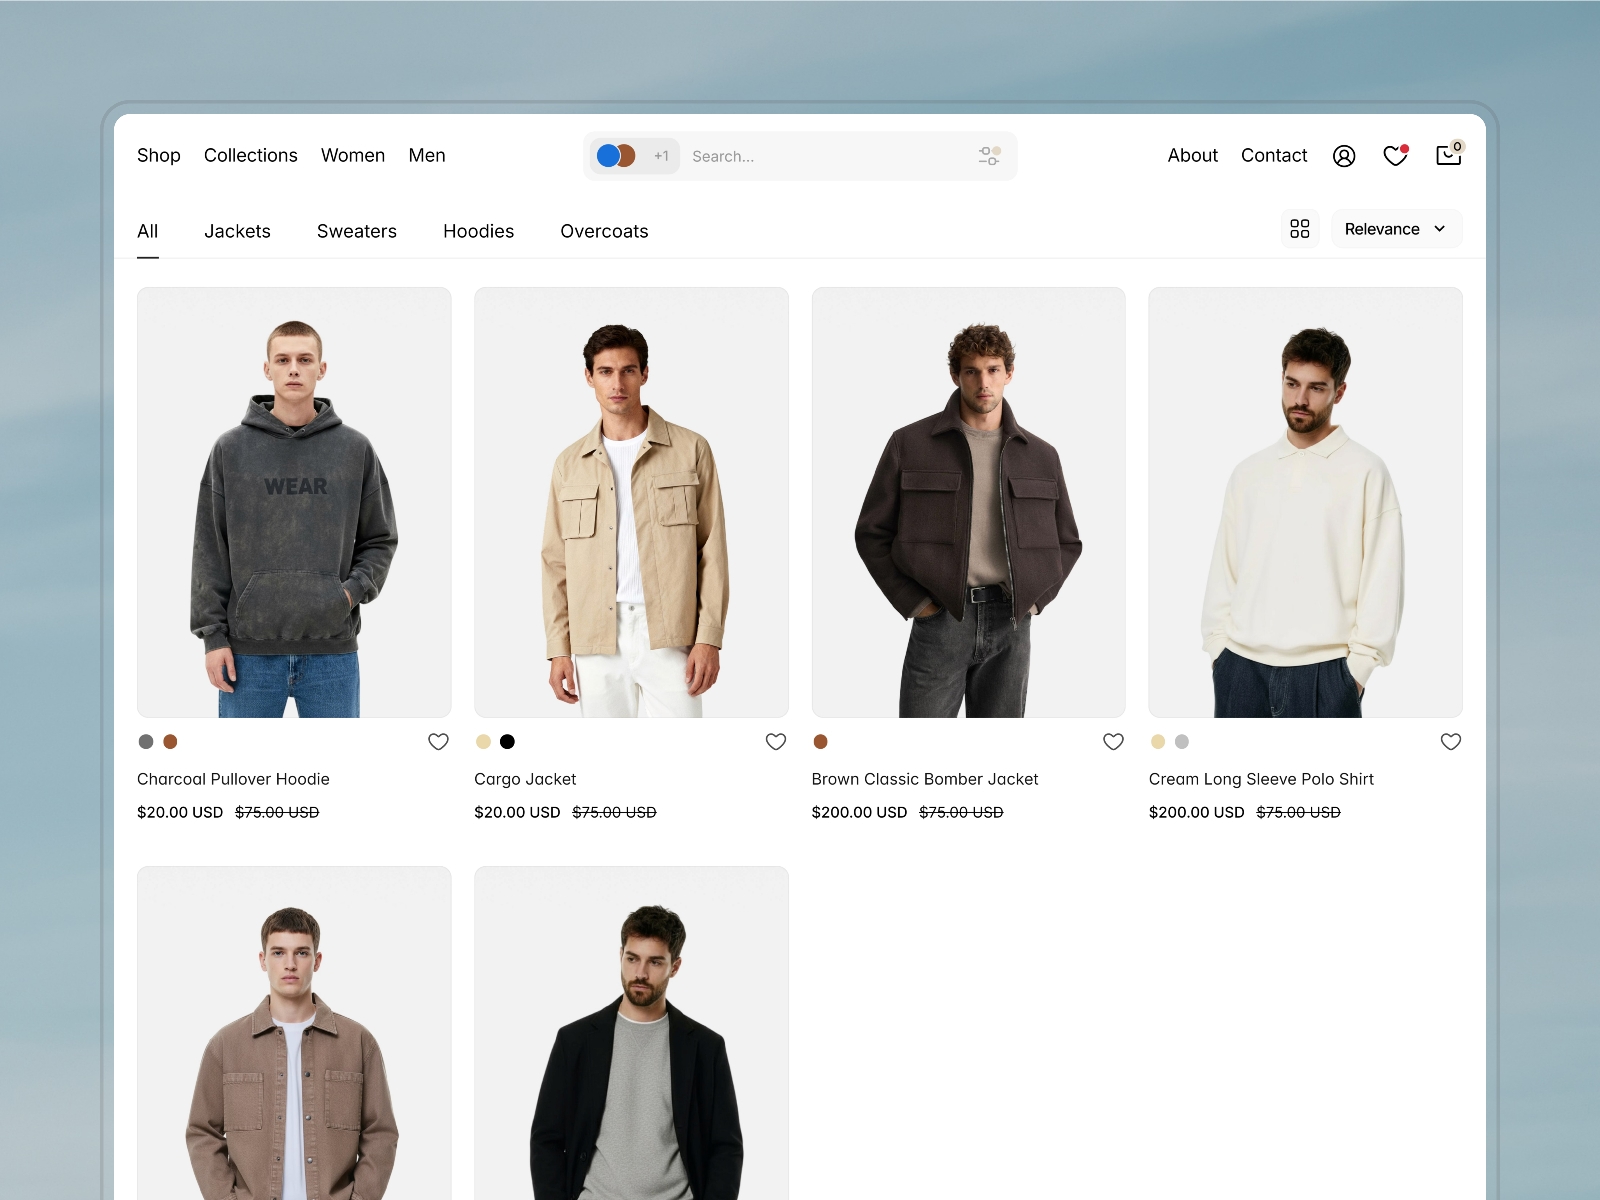The height and width of the screenshot is (1200, 1600).
Task: Open Cream Long Sleeve Polo Shirt title
Action: pyautogui.click(x=1261, y=779)
